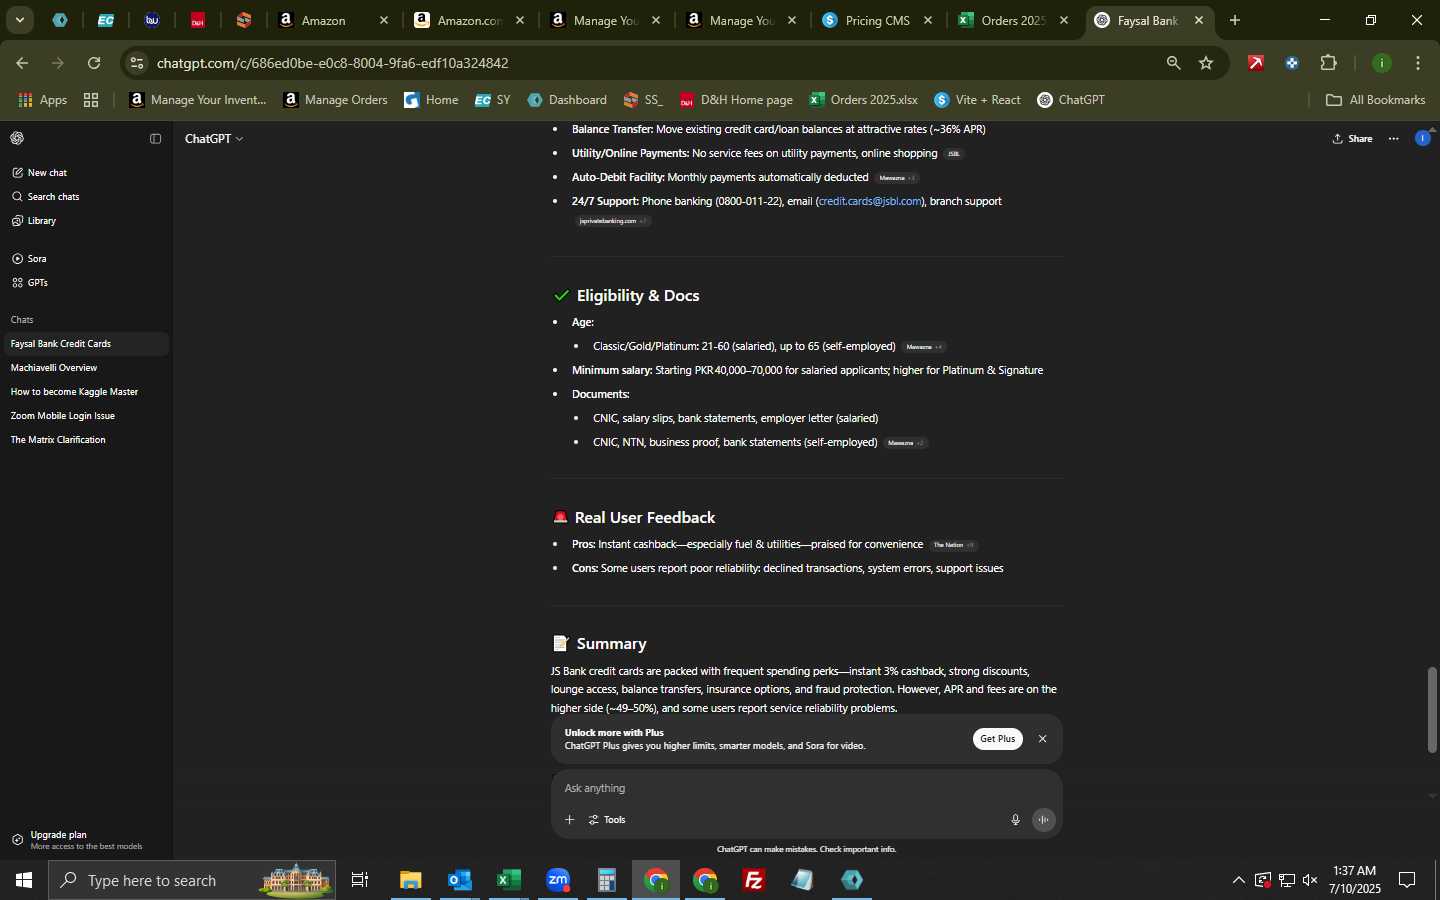
Task: Click the Ask anything input field
Action: coord(806,788)
